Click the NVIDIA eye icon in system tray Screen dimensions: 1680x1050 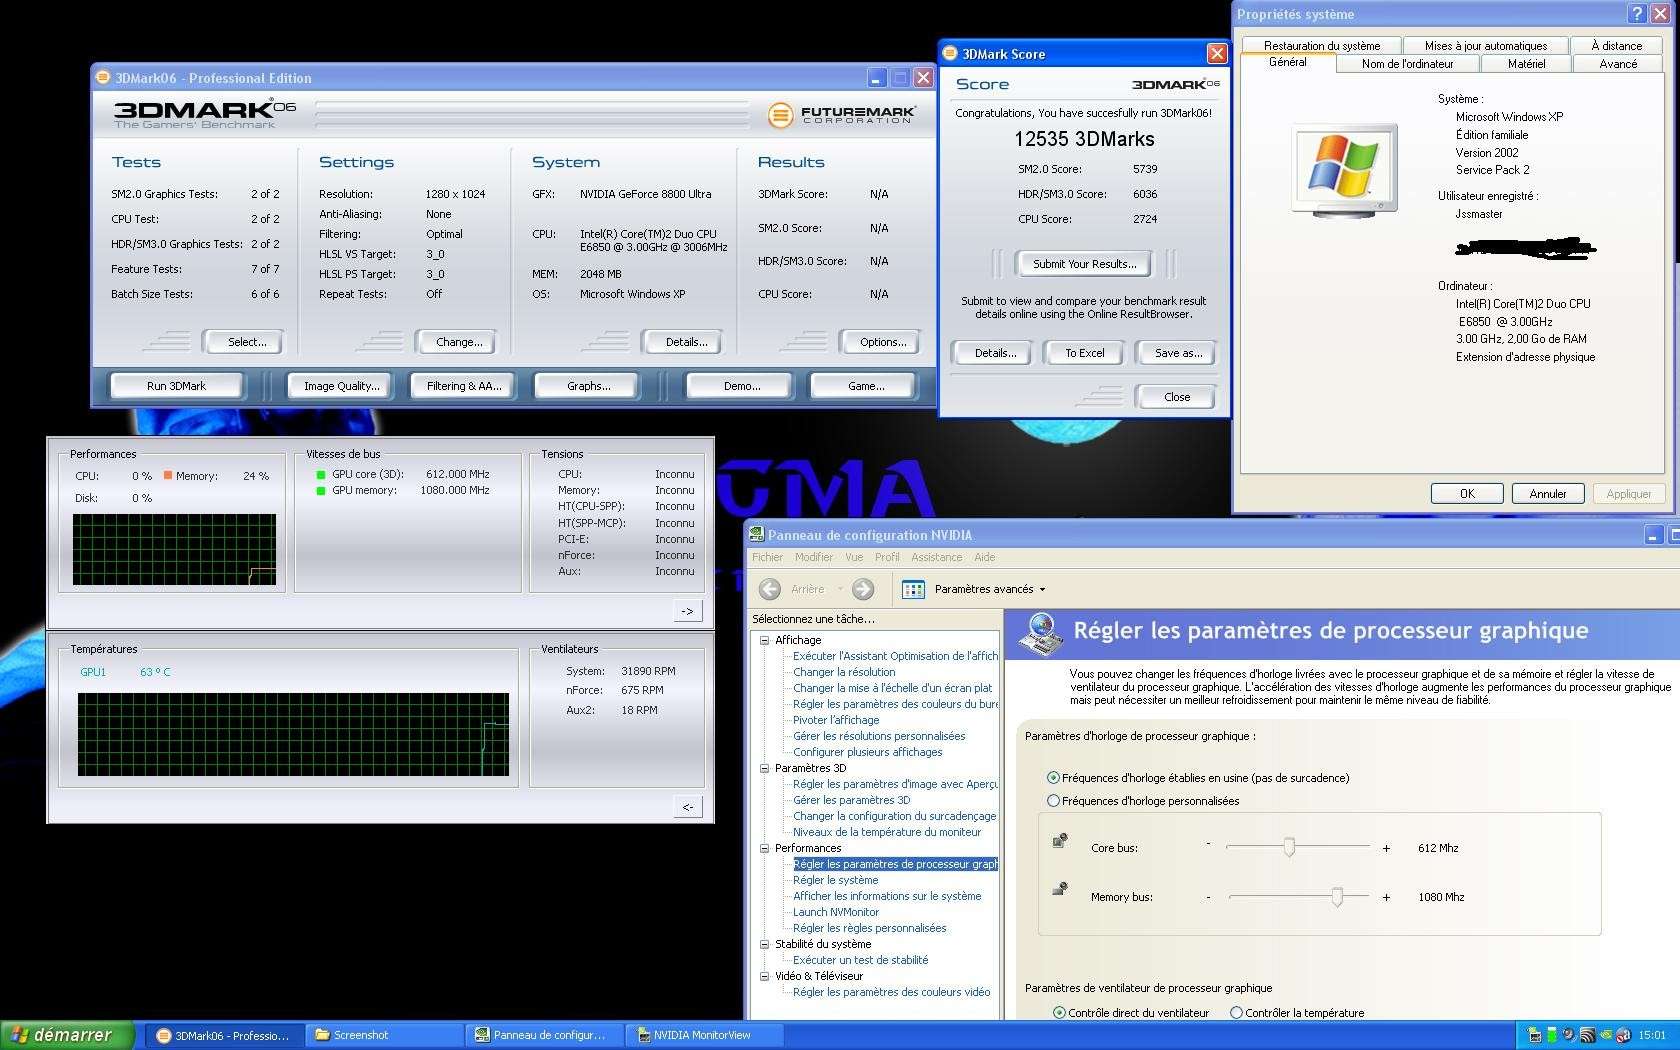1604,1035
